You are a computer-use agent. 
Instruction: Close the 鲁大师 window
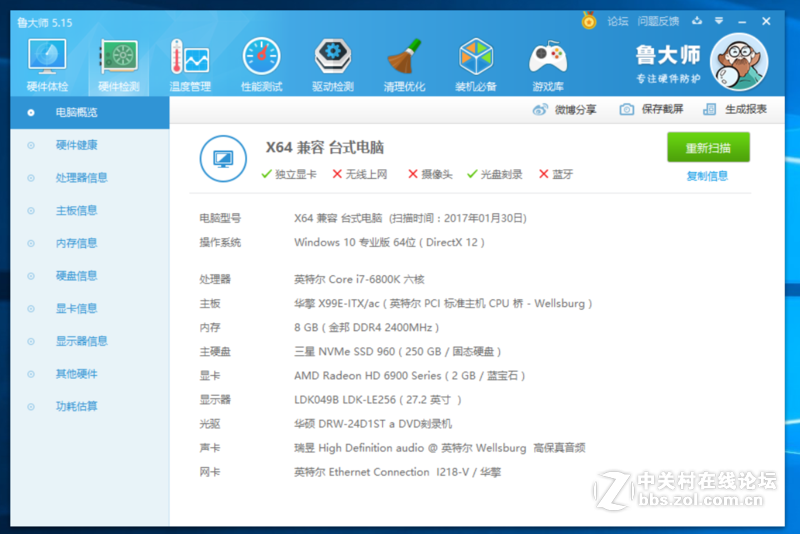pos(766,21)
